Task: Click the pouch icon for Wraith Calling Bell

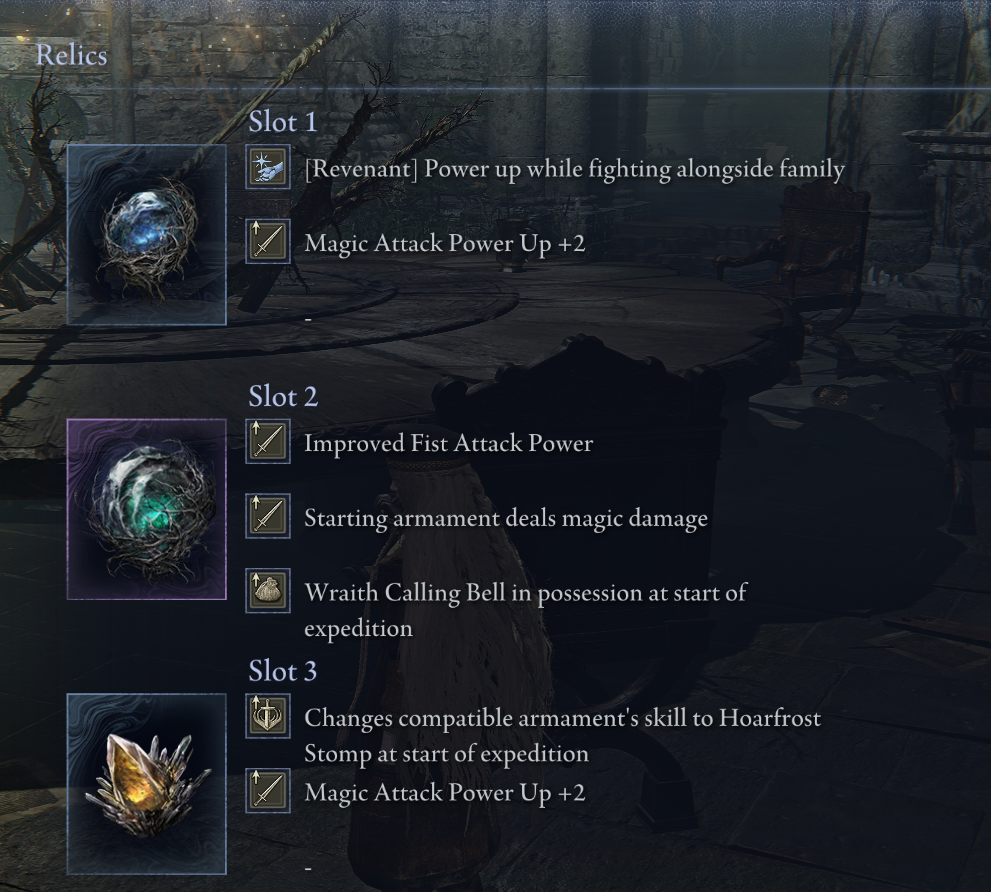Action: point(268,590)
